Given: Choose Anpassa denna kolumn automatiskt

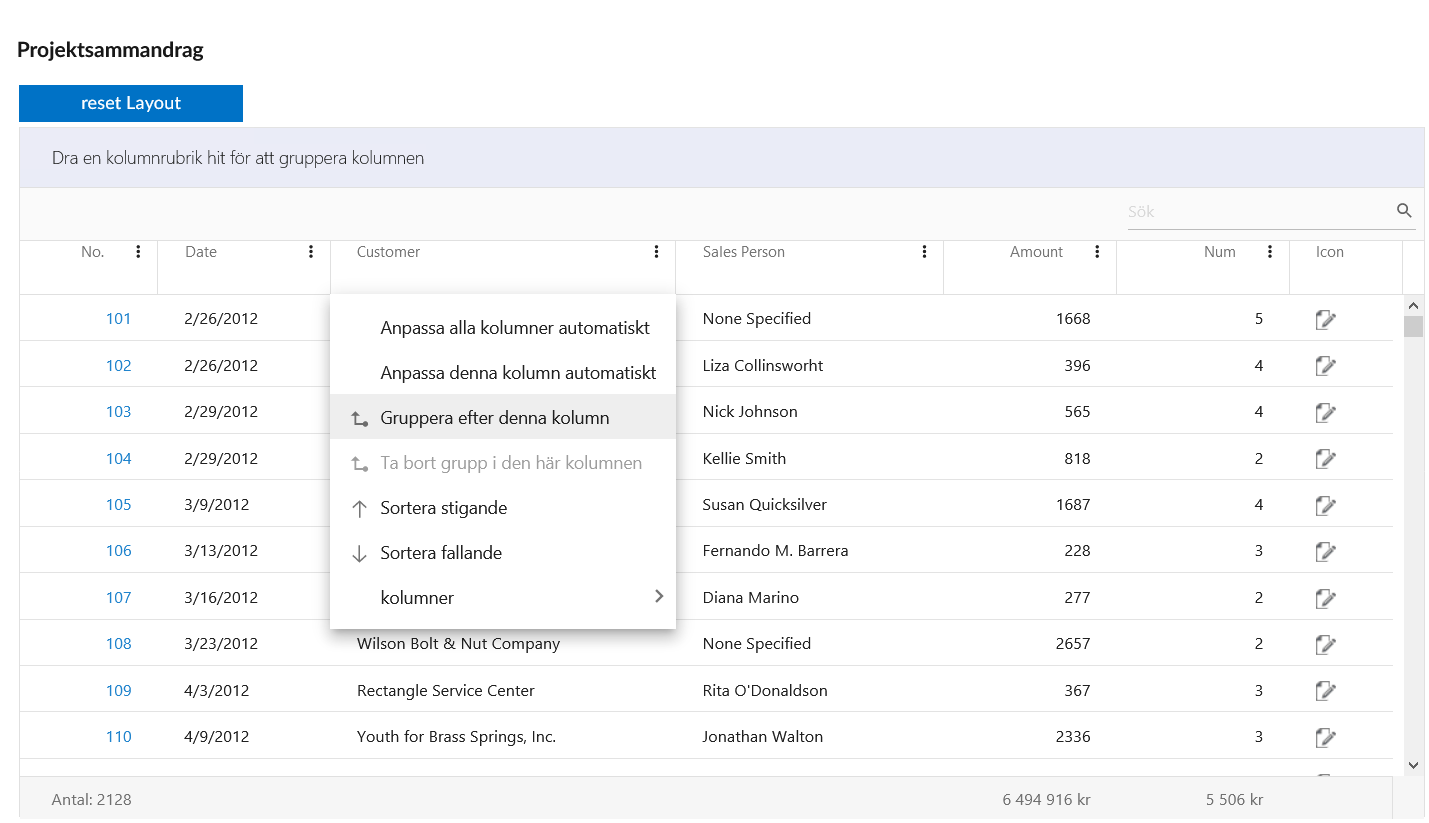Looking at the screenshot, I should [503, 373].
